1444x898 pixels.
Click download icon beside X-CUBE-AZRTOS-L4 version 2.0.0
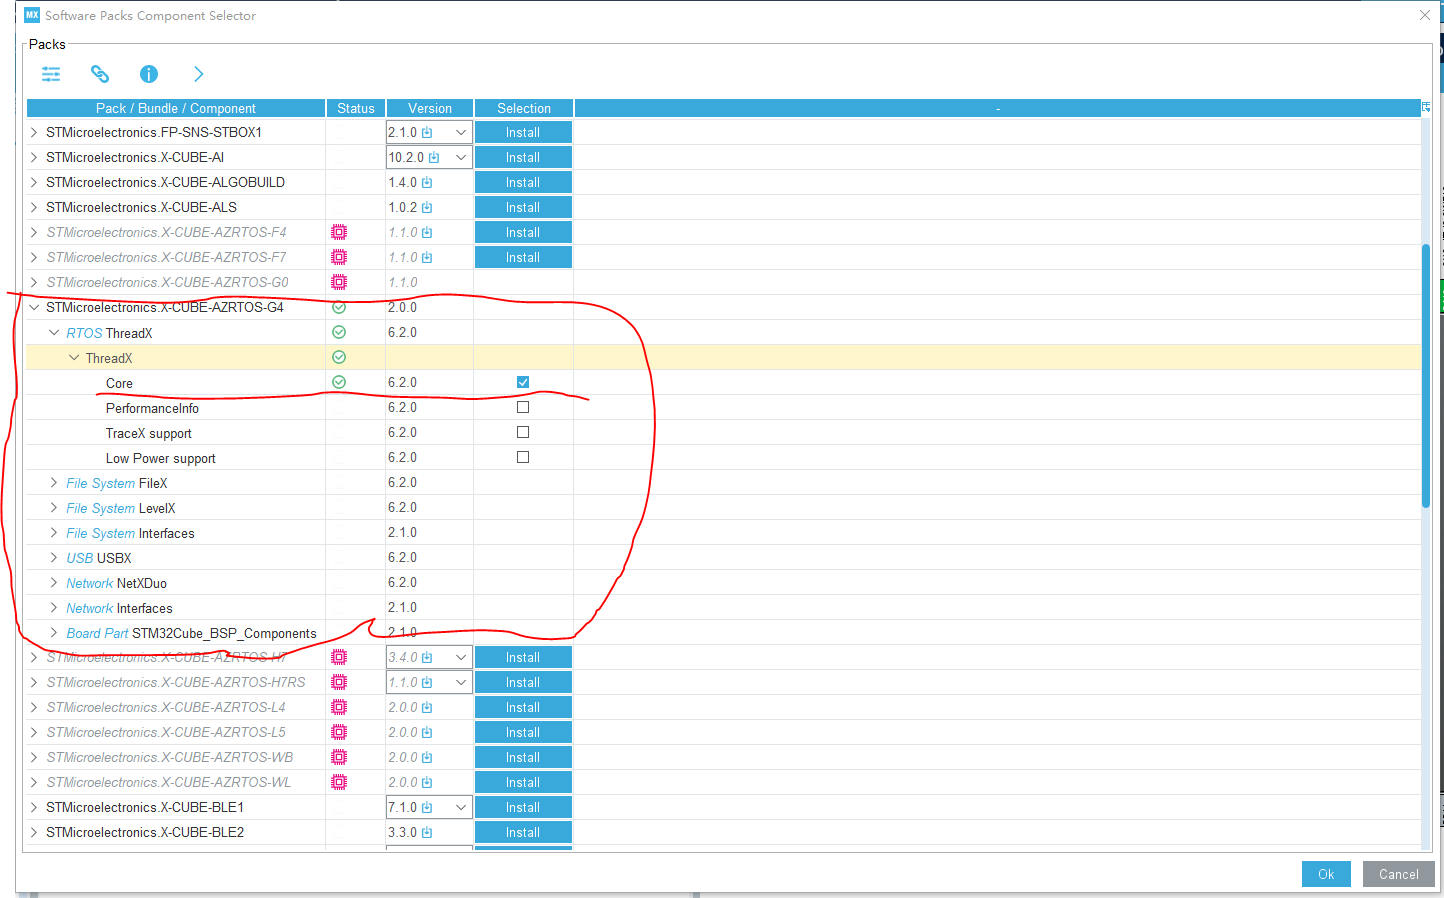[427, 707]
